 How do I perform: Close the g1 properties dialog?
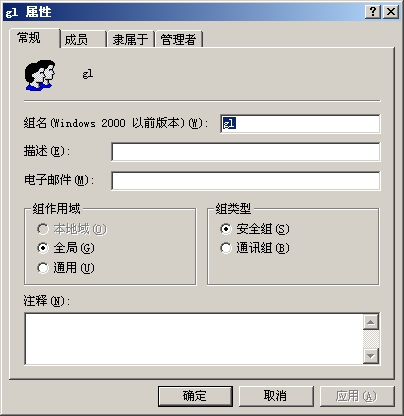pos(391,12)
